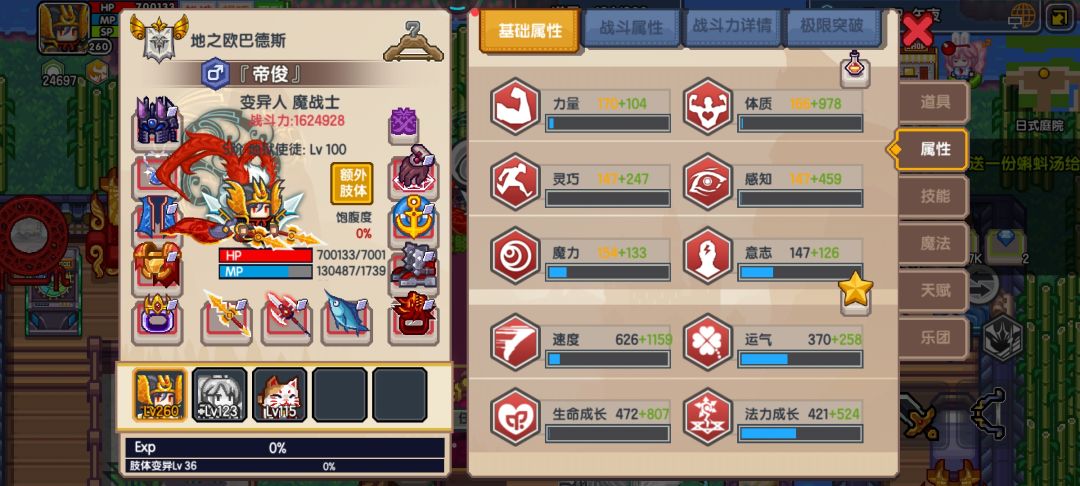
Task: Tap the potion bottle icon
Action: 855,69
